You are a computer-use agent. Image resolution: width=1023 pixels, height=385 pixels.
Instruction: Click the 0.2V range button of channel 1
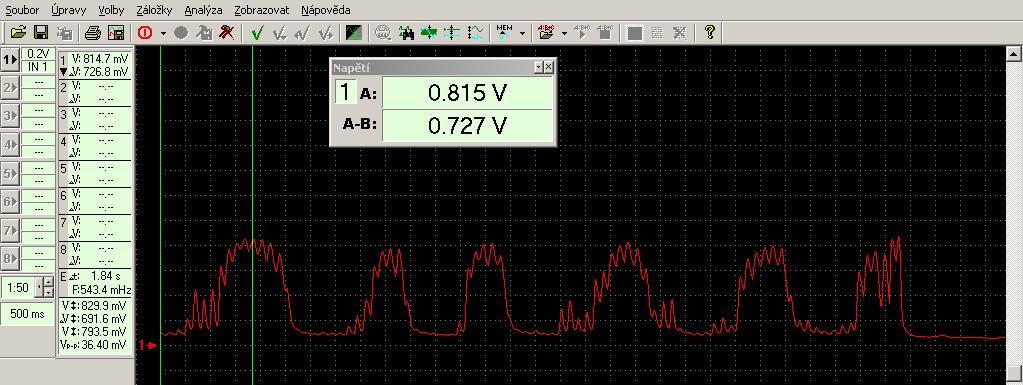coord(38,54)
